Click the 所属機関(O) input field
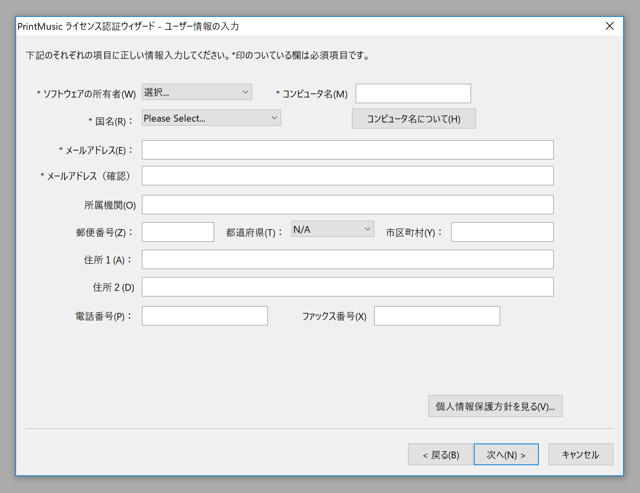The width and height of the screenshot is (640, 493). tap(347, 205)
